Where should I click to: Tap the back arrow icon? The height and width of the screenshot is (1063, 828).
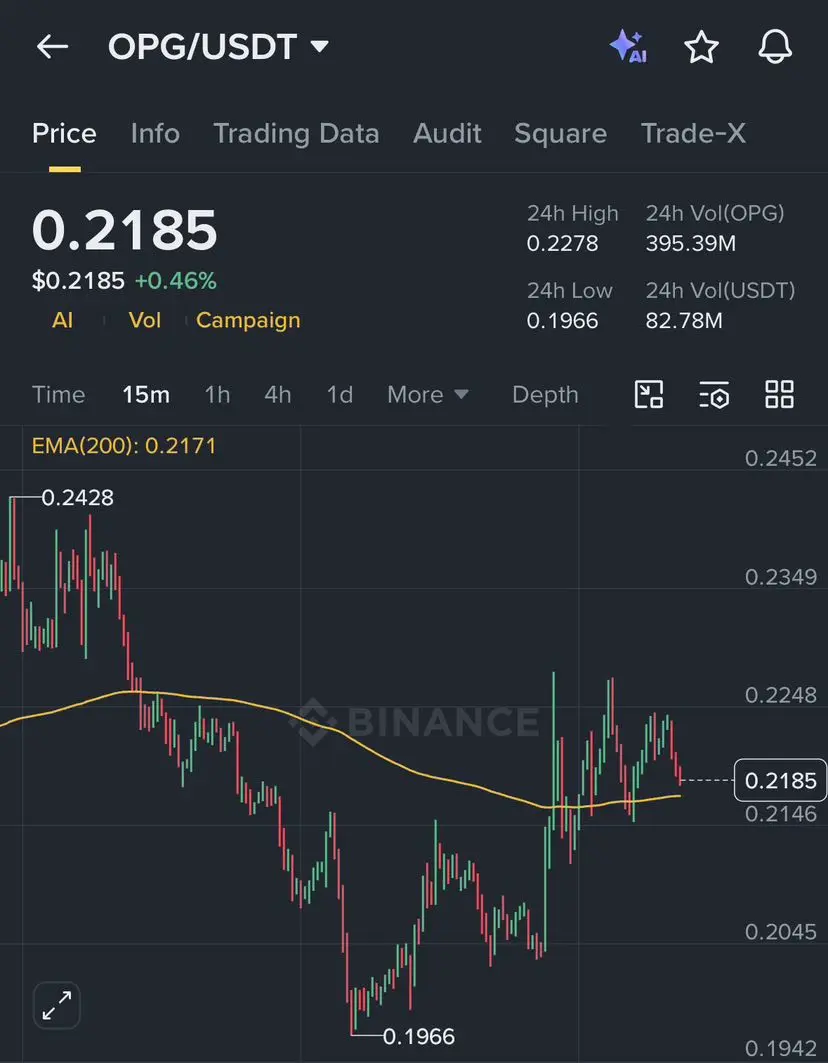point(52,47)
